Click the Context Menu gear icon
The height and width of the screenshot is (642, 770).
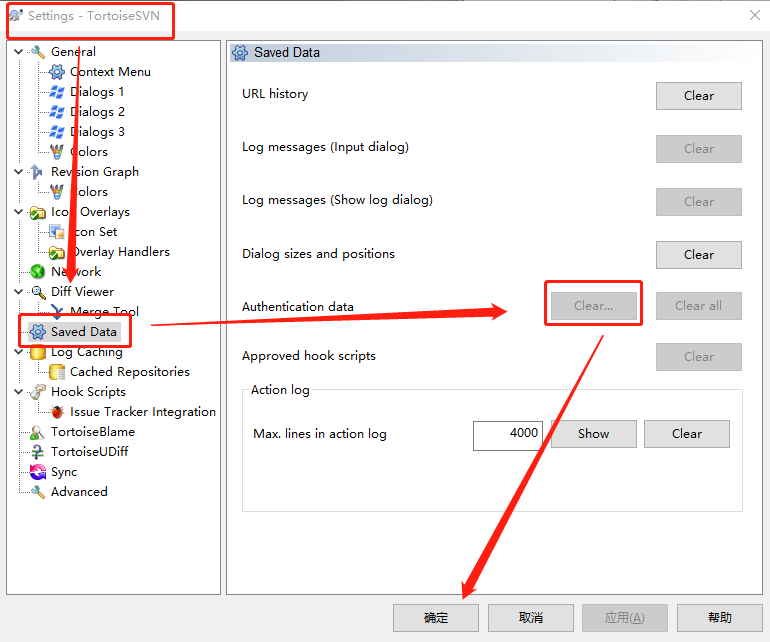coord(57,72)
